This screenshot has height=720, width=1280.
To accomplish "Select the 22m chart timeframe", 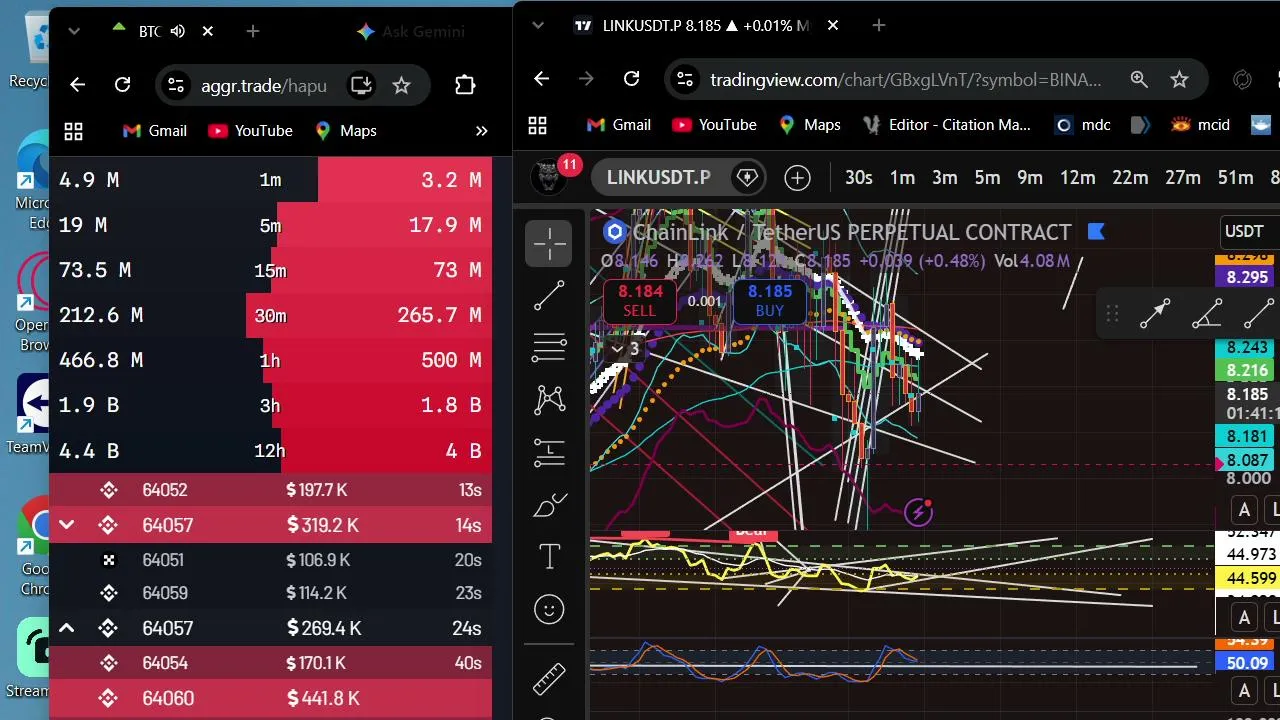I will 1130,178.
